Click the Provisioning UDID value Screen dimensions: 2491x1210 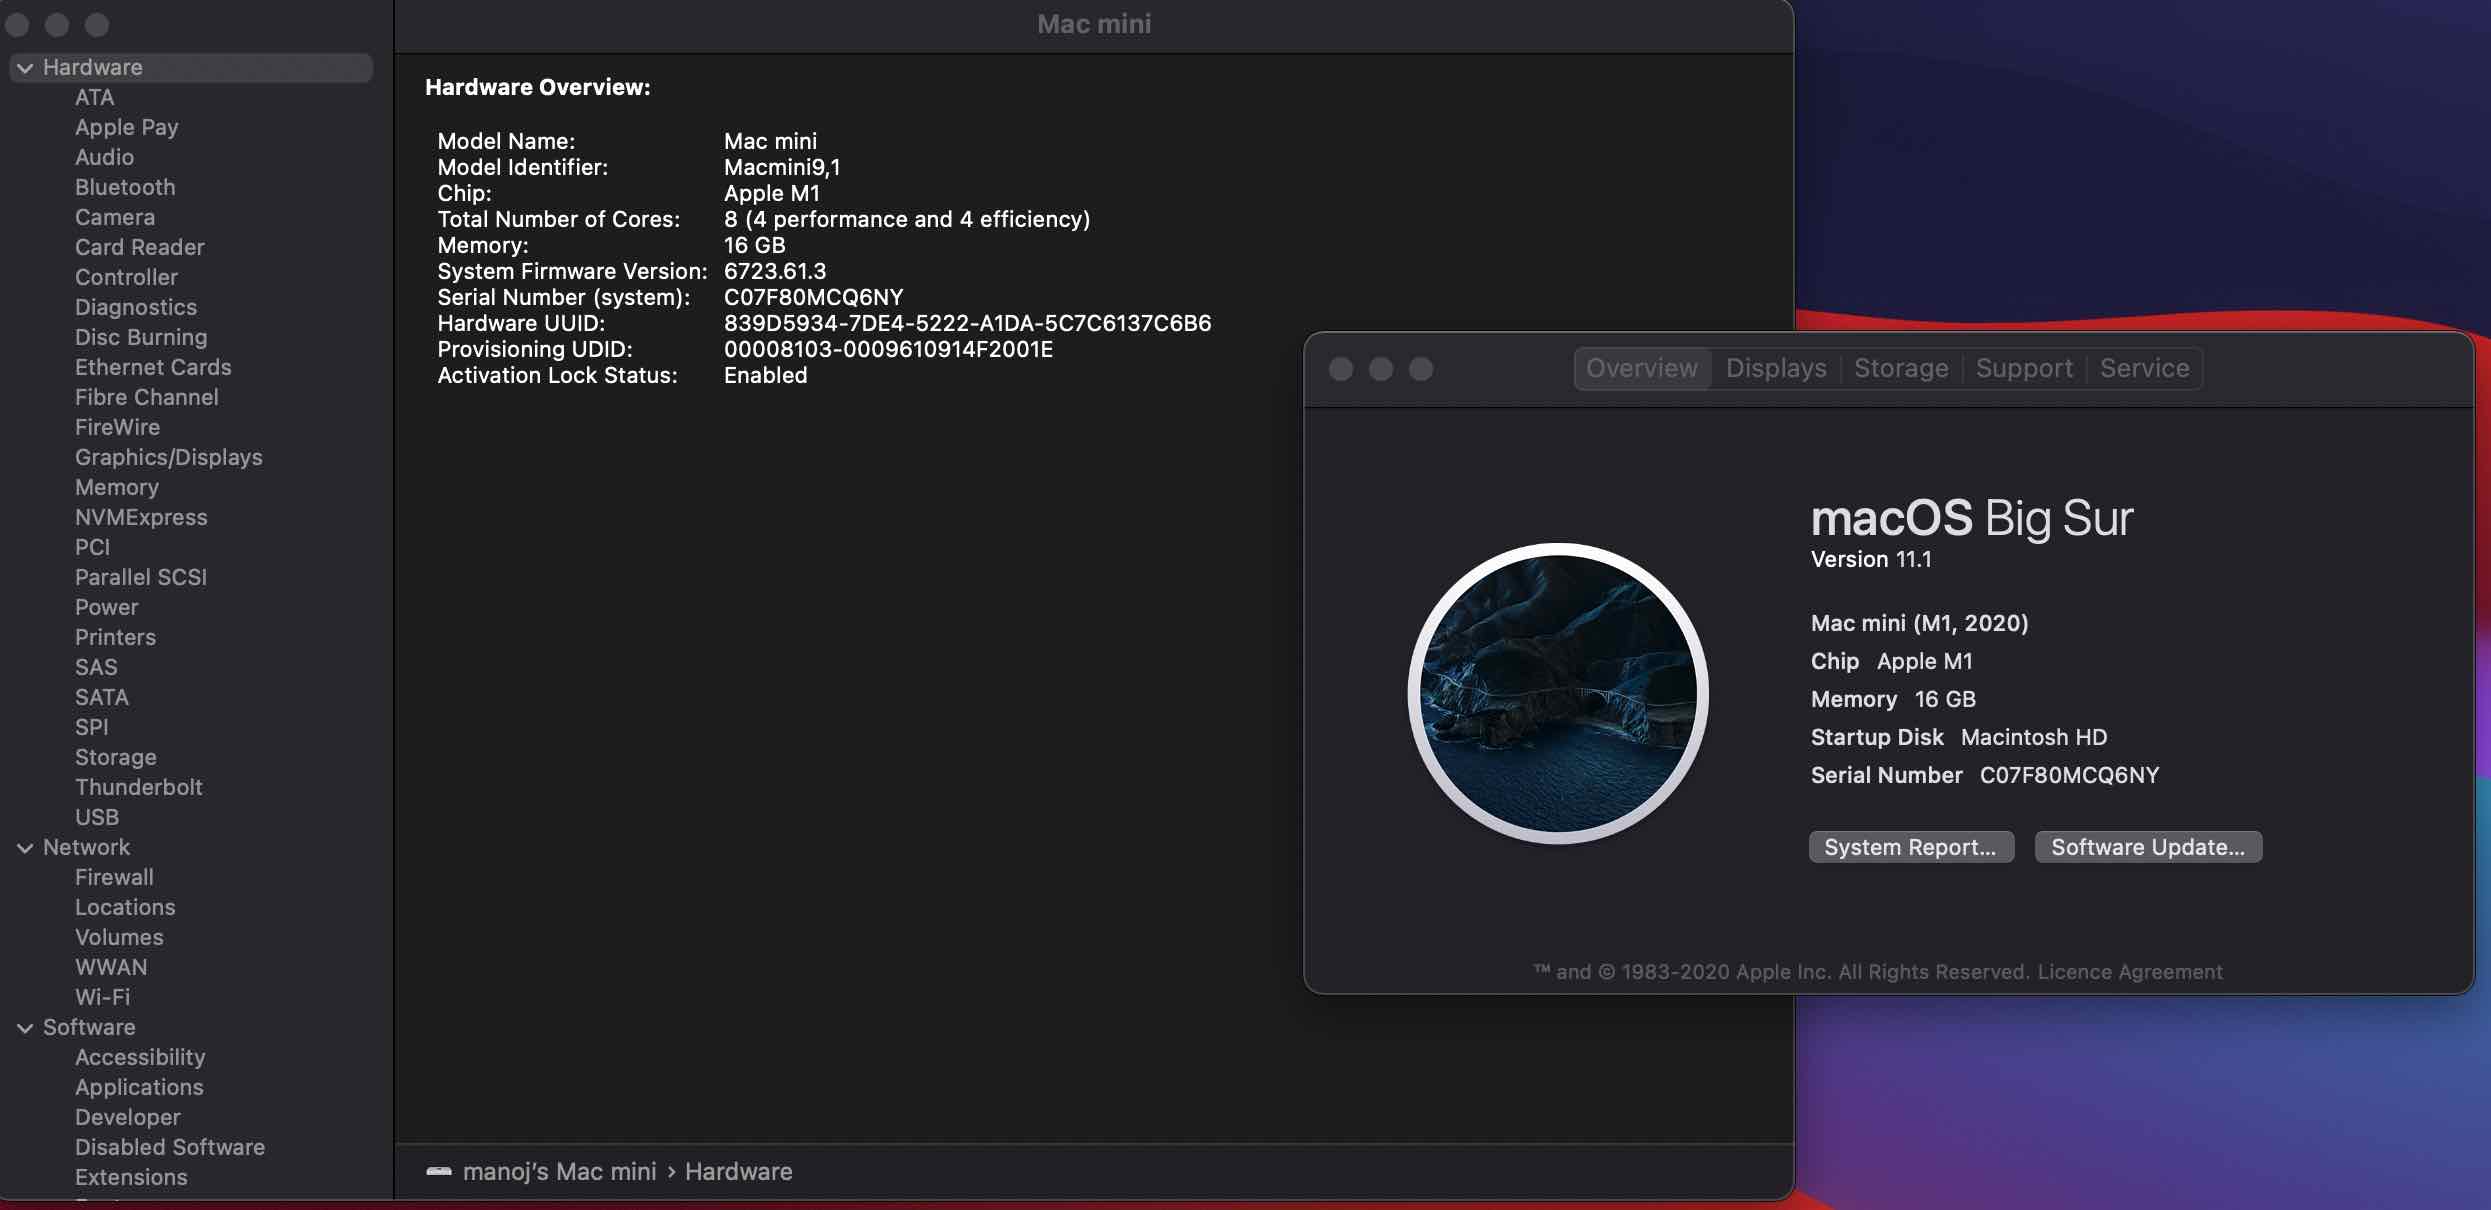[x=888, y=349]
